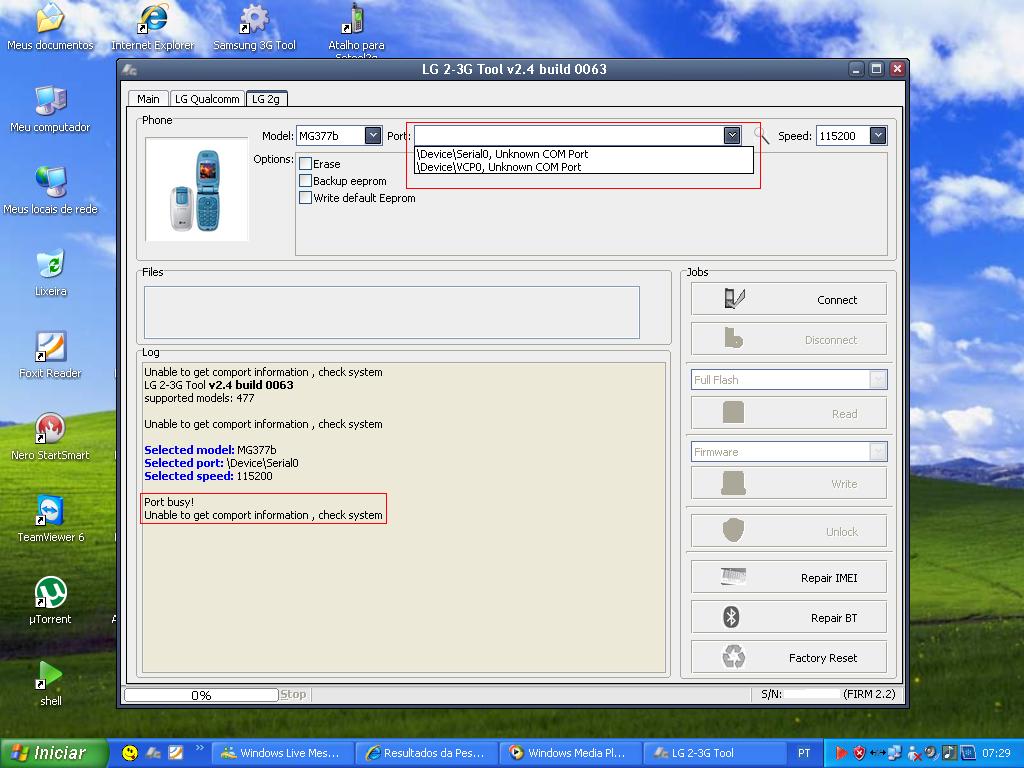
Task: Switch to Windows Media Player taskbar item
Action: [571, 753]
